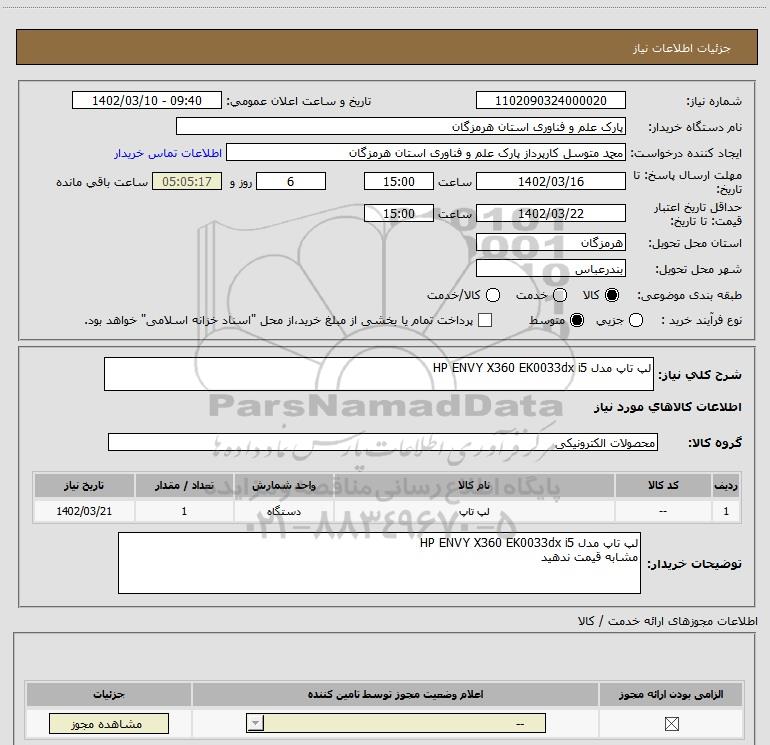Click the announcement date field 1402/03/10 - 09:40
Screen dimensions: 770x745
click(147, 100)
